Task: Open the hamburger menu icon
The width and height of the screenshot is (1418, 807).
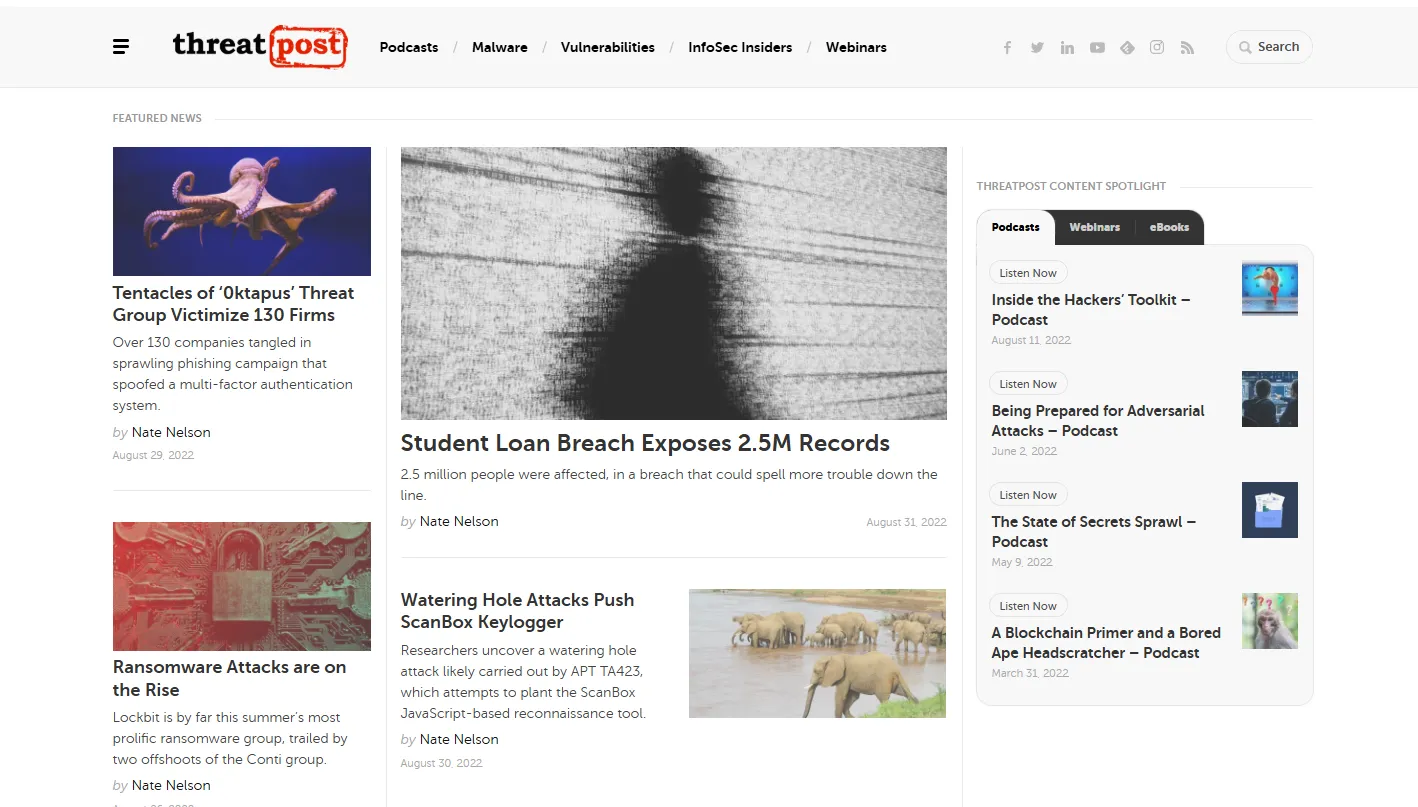Action: click(121, 47)
